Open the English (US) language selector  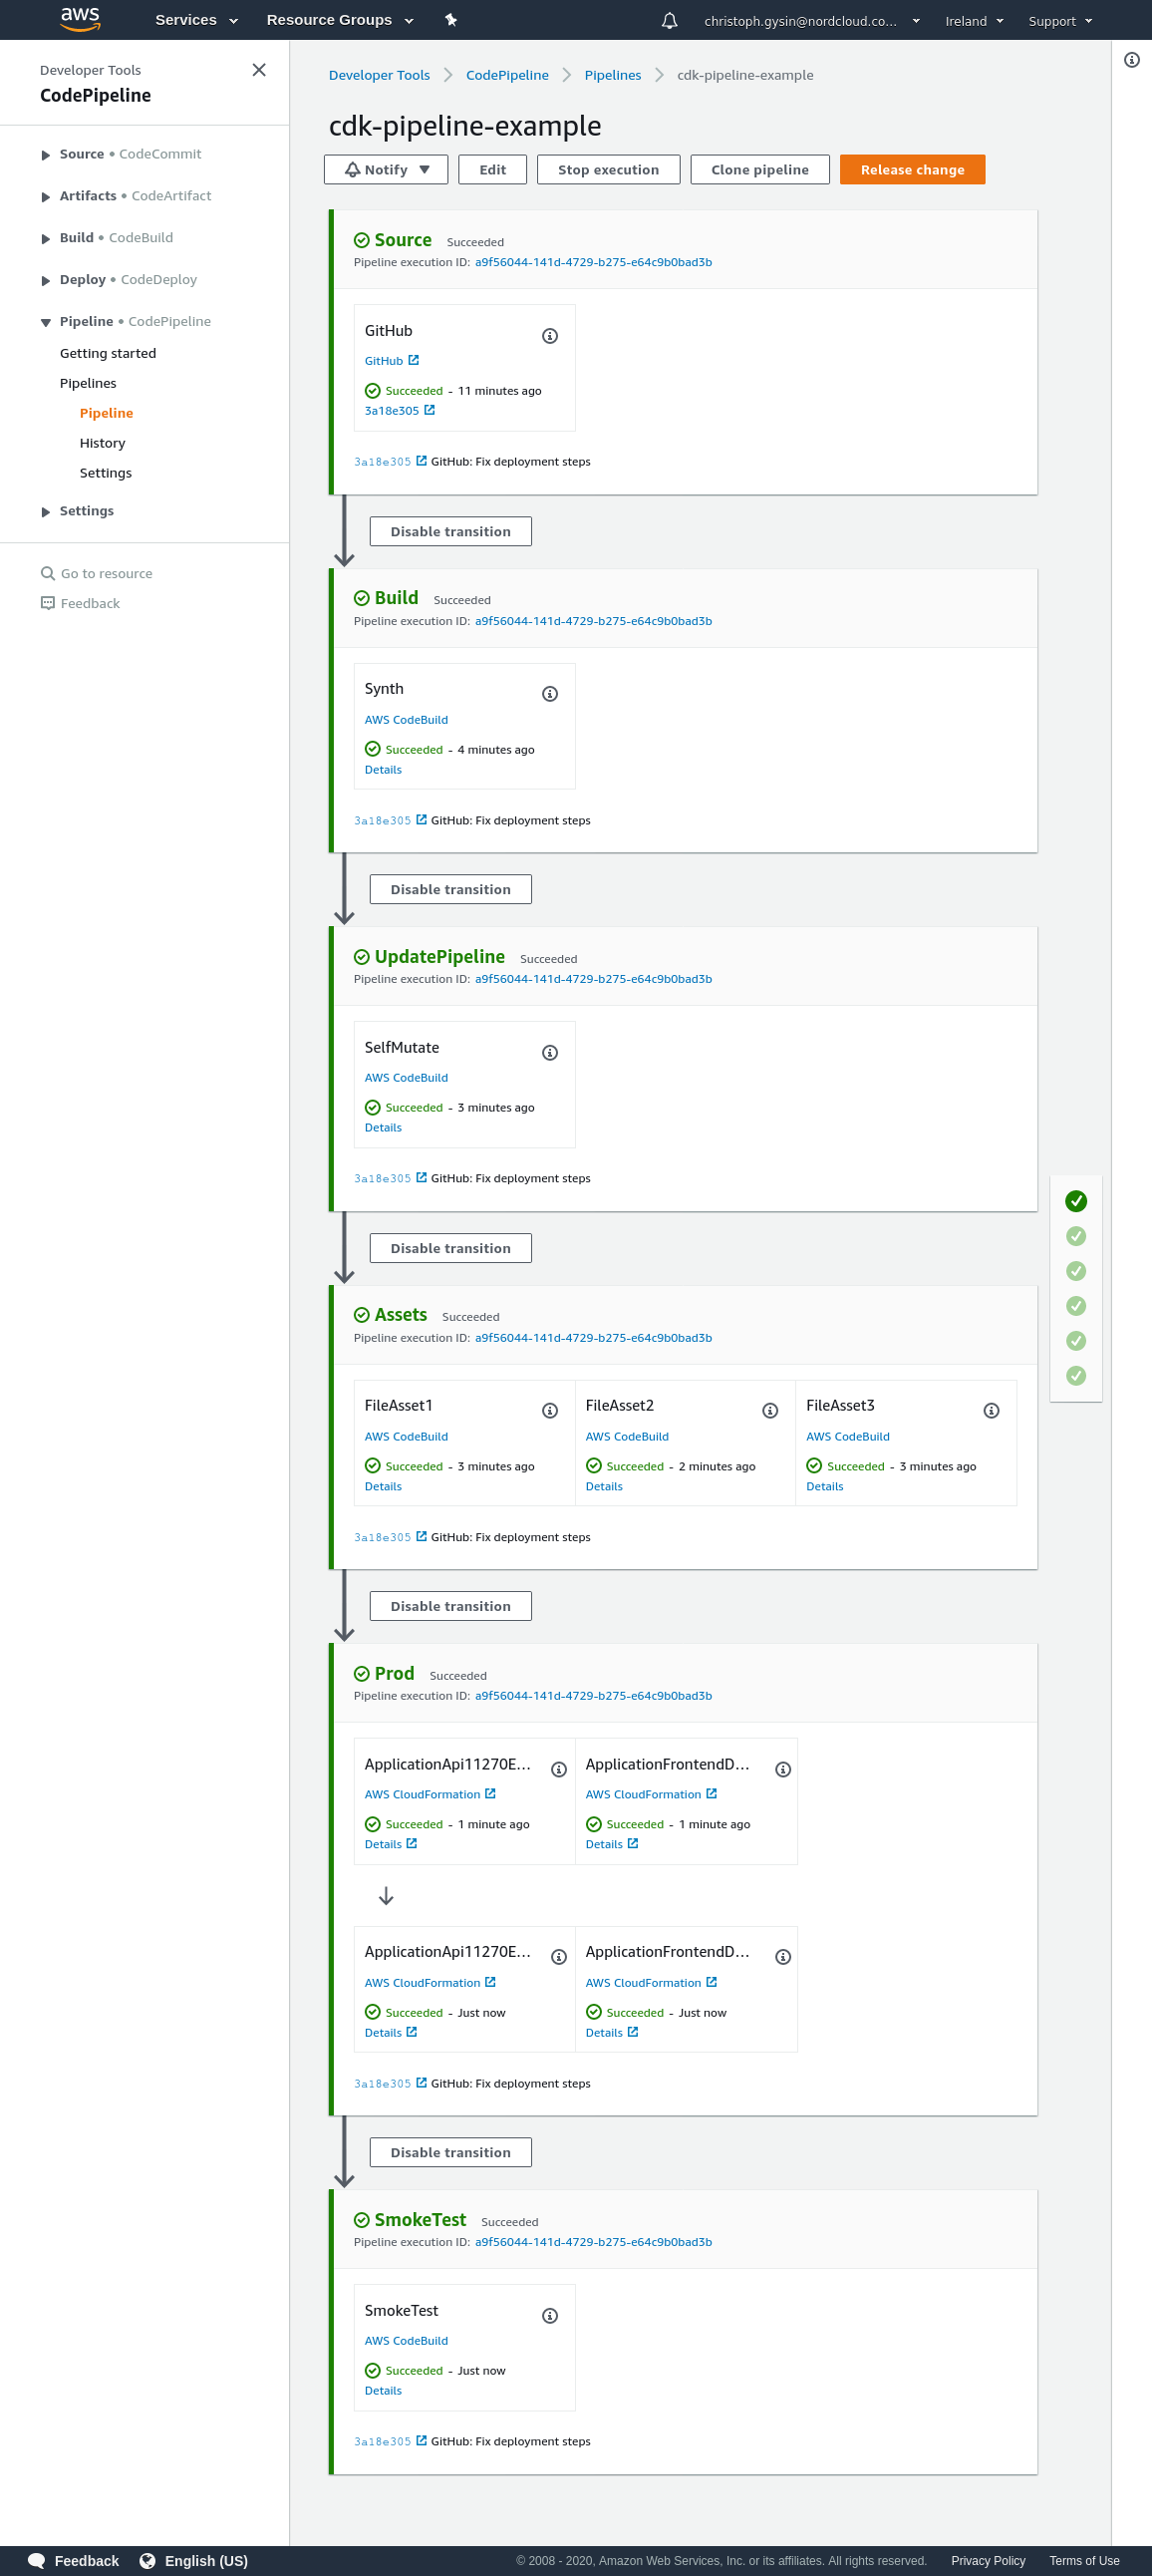tap(194, 2561)
